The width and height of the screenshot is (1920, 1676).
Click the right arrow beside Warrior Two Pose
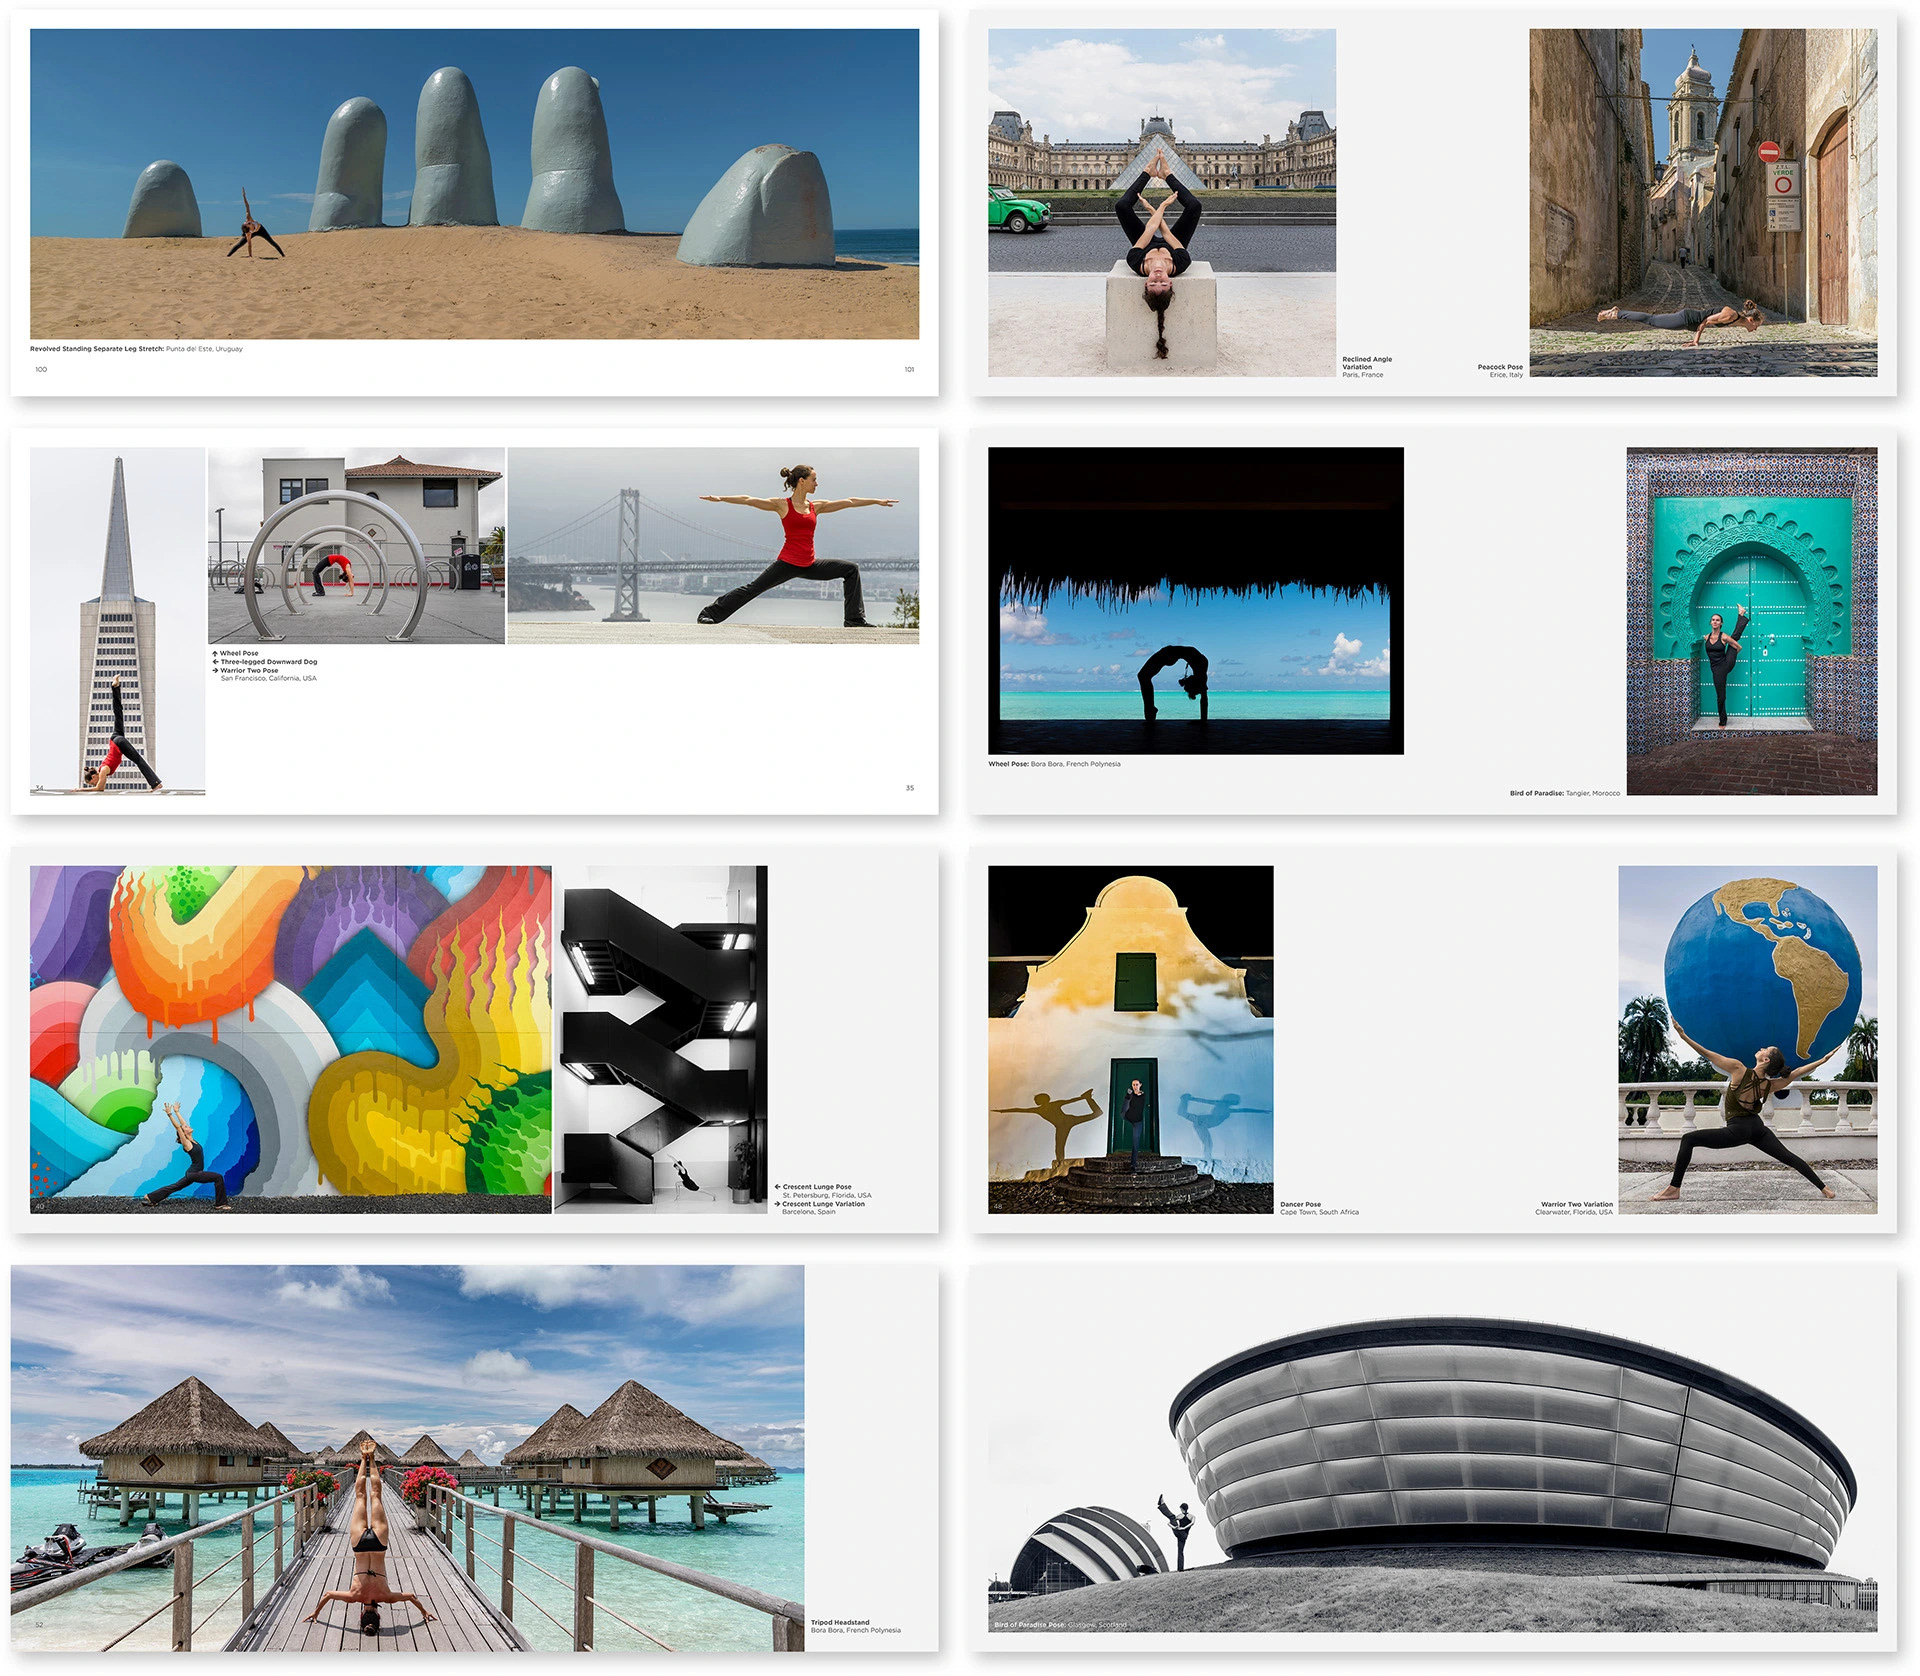pos(215,670)
